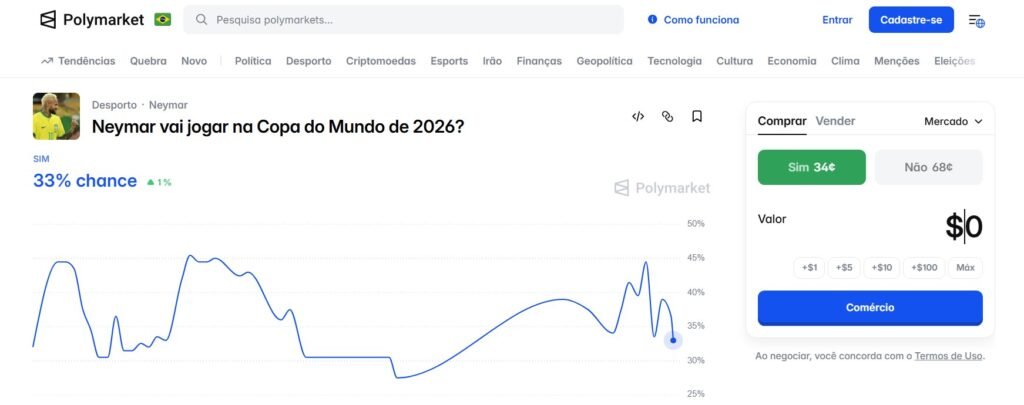Bookmark this Neymar market
Viewport: 1024px width, 405px height.
697,116
